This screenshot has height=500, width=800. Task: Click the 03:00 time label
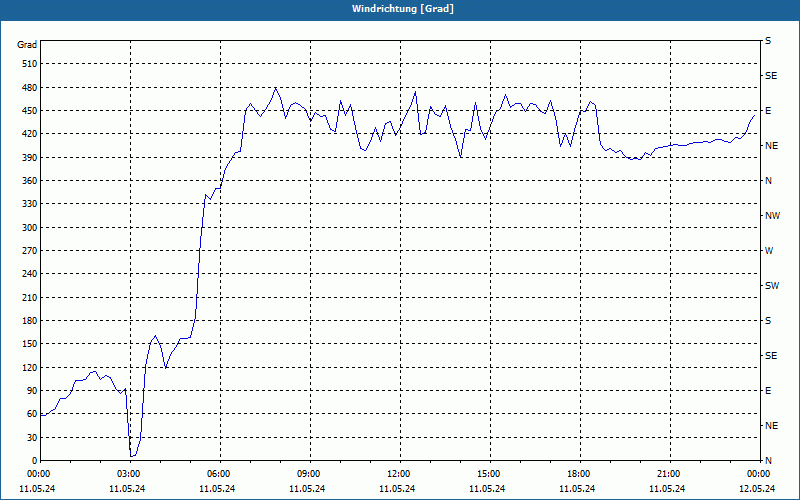click(127, 474)
